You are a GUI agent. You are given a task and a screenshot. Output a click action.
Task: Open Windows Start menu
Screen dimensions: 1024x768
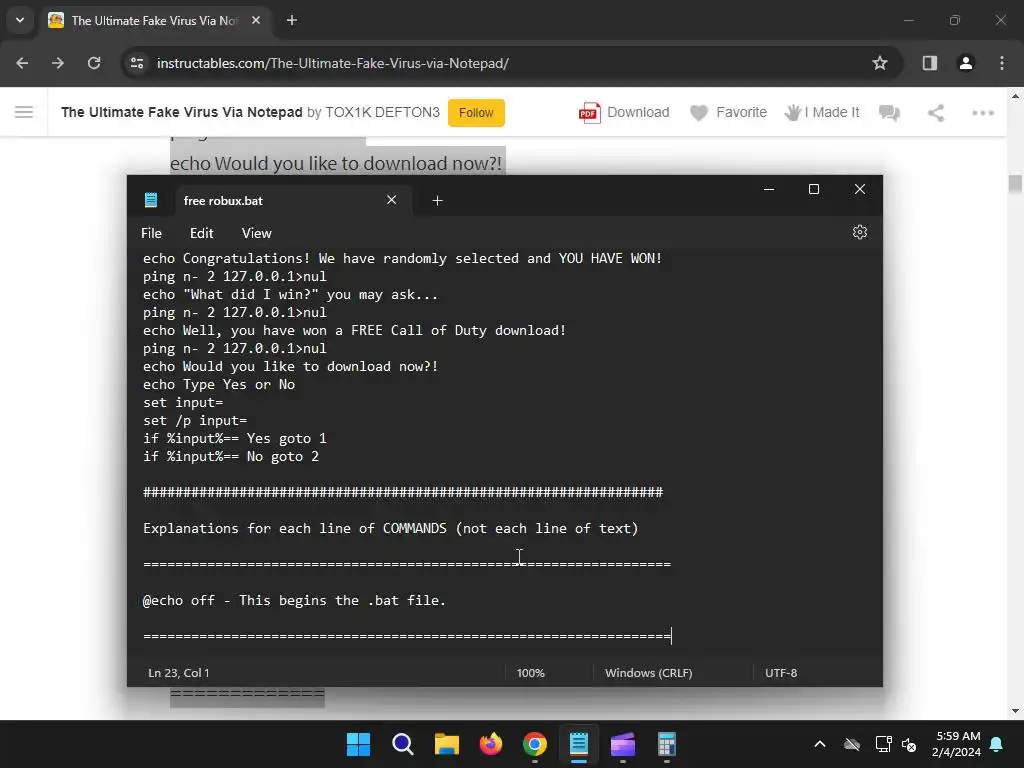[x=358, y=744]
